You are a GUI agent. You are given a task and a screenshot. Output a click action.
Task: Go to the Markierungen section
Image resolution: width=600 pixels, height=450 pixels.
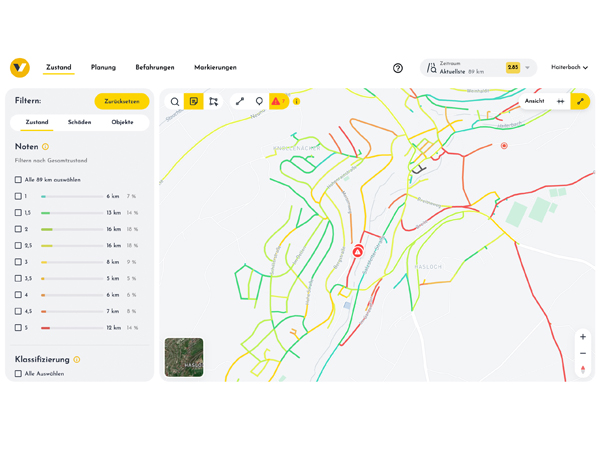click(x=215, y=68)
